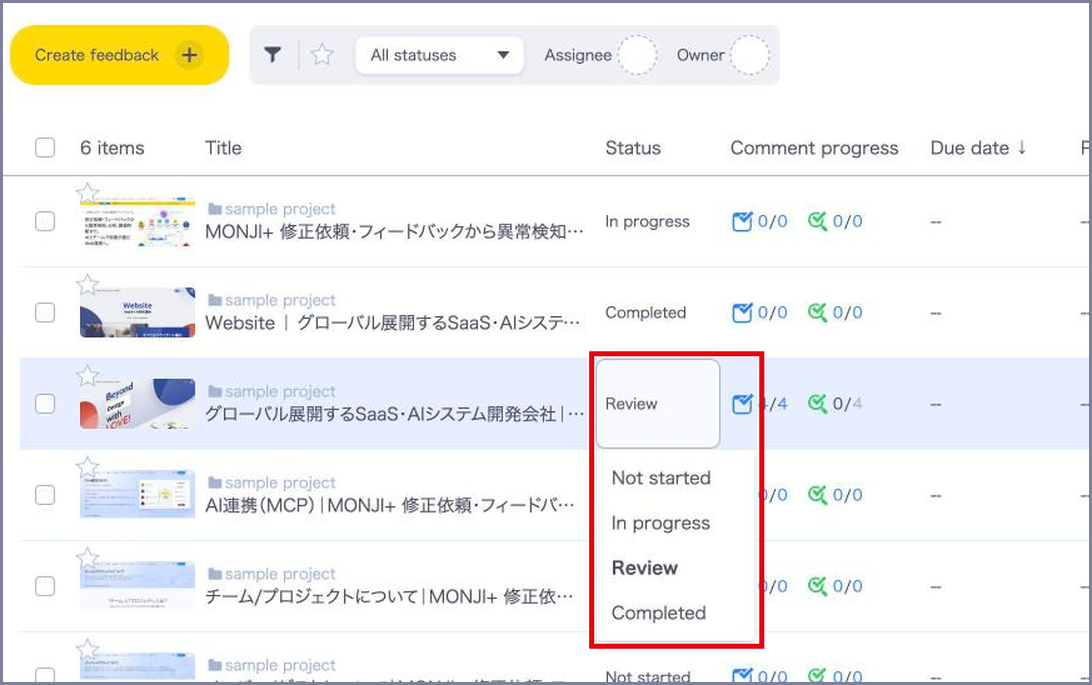Check the グローバル展開するSaaS highlighted row checkbox
This screenshot has height=685, width=1092.
click(45, 404)
